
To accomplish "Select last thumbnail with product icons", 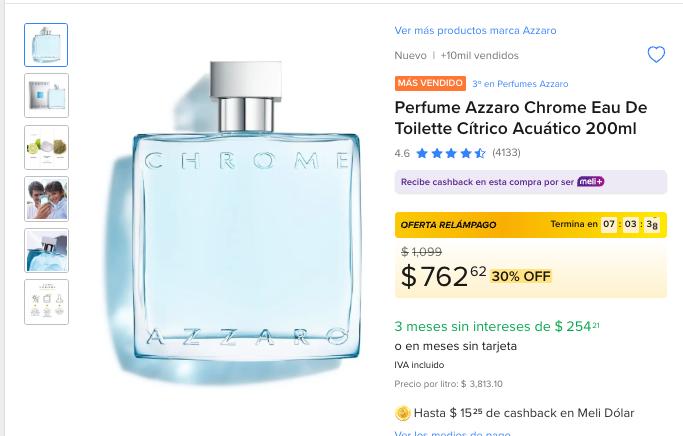I will click(46, 302).
